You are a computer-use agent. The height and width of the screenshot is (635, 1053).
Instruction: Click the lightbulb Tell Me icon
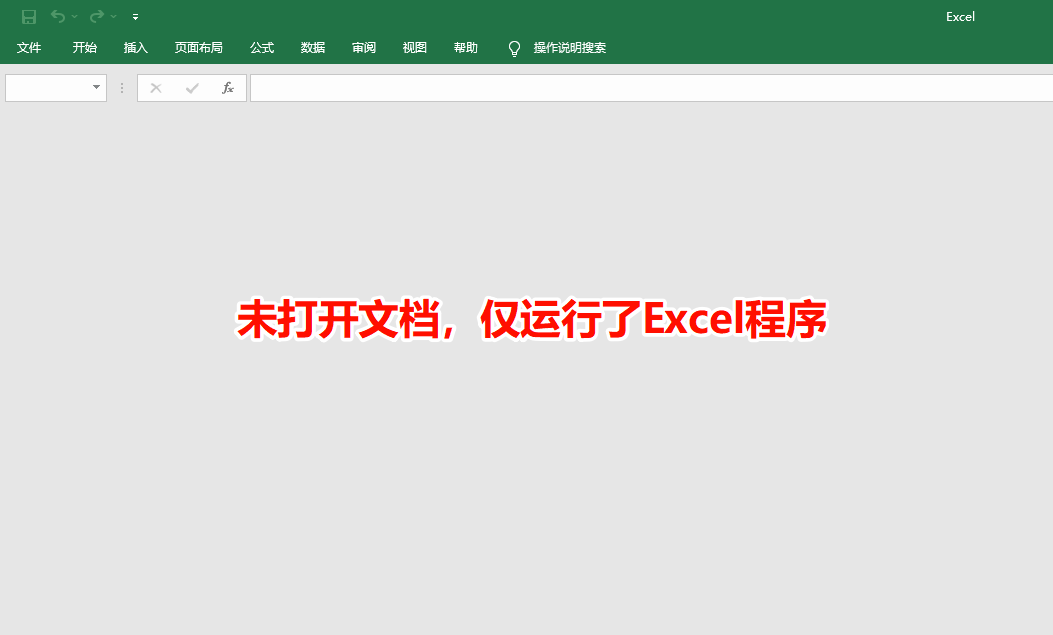click(x=514, y=48)
